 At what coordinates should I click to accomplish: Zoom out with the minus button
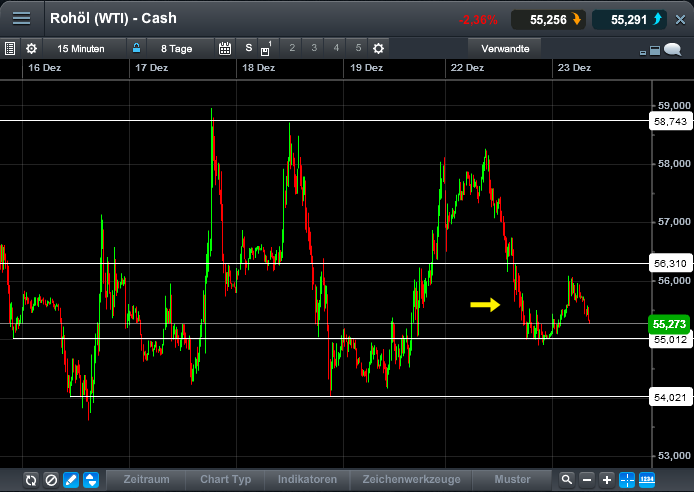coord(587,480)
